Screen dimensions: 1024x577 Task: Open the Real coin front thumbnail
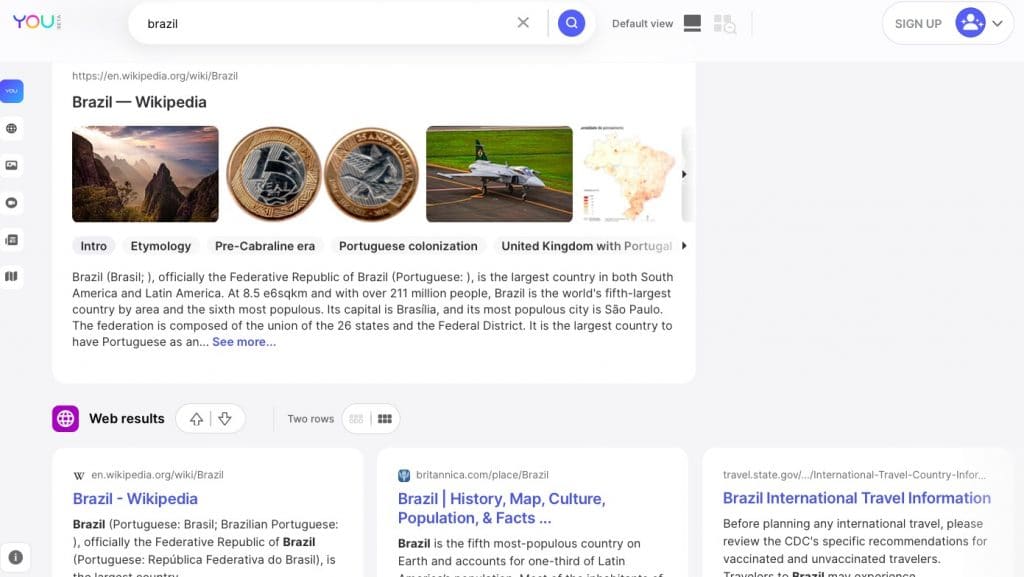[274, 174]
